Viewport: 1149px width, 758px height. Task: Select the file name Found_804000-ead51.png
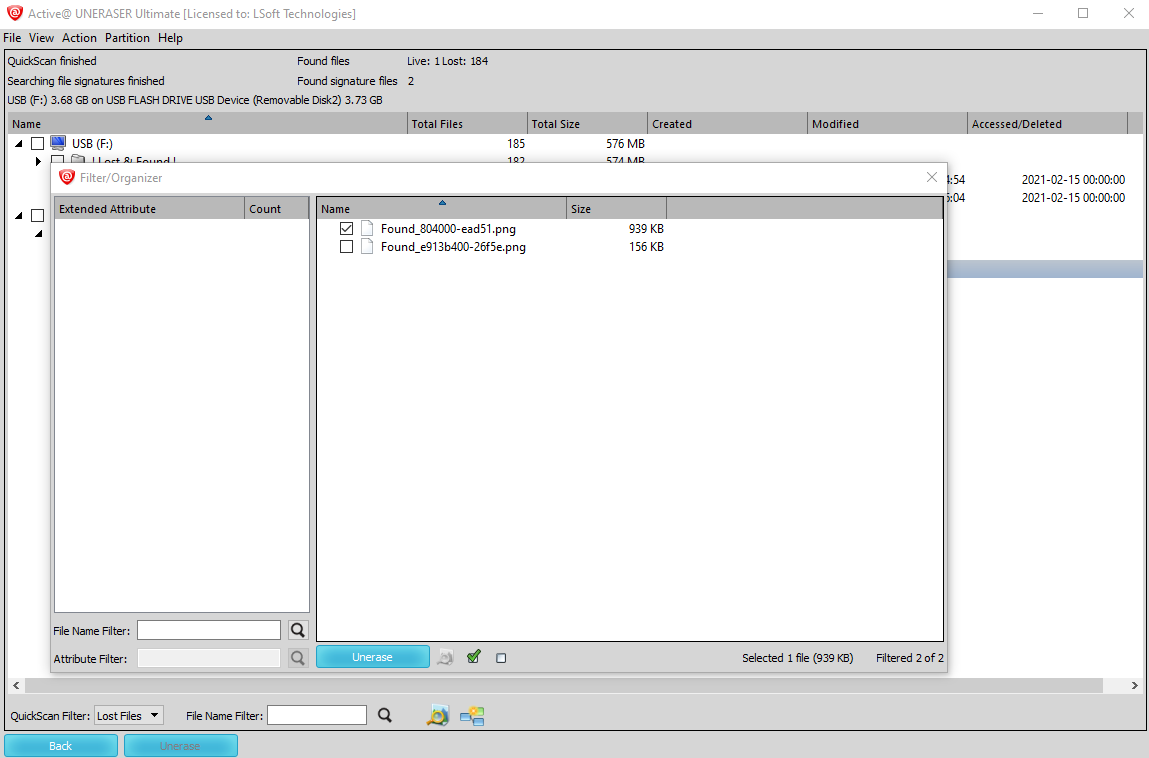(x=448, y=229)
